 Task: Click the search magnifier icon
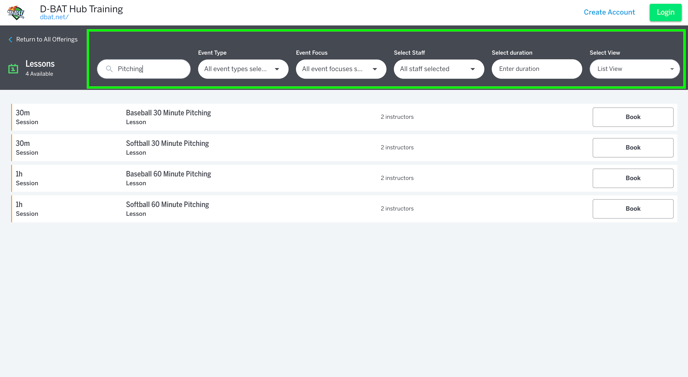pos(109,69)
